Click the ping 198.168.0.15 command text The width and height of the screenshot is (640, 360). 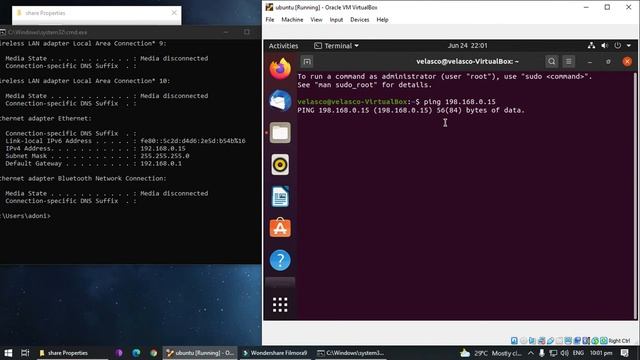click(460, 102)
